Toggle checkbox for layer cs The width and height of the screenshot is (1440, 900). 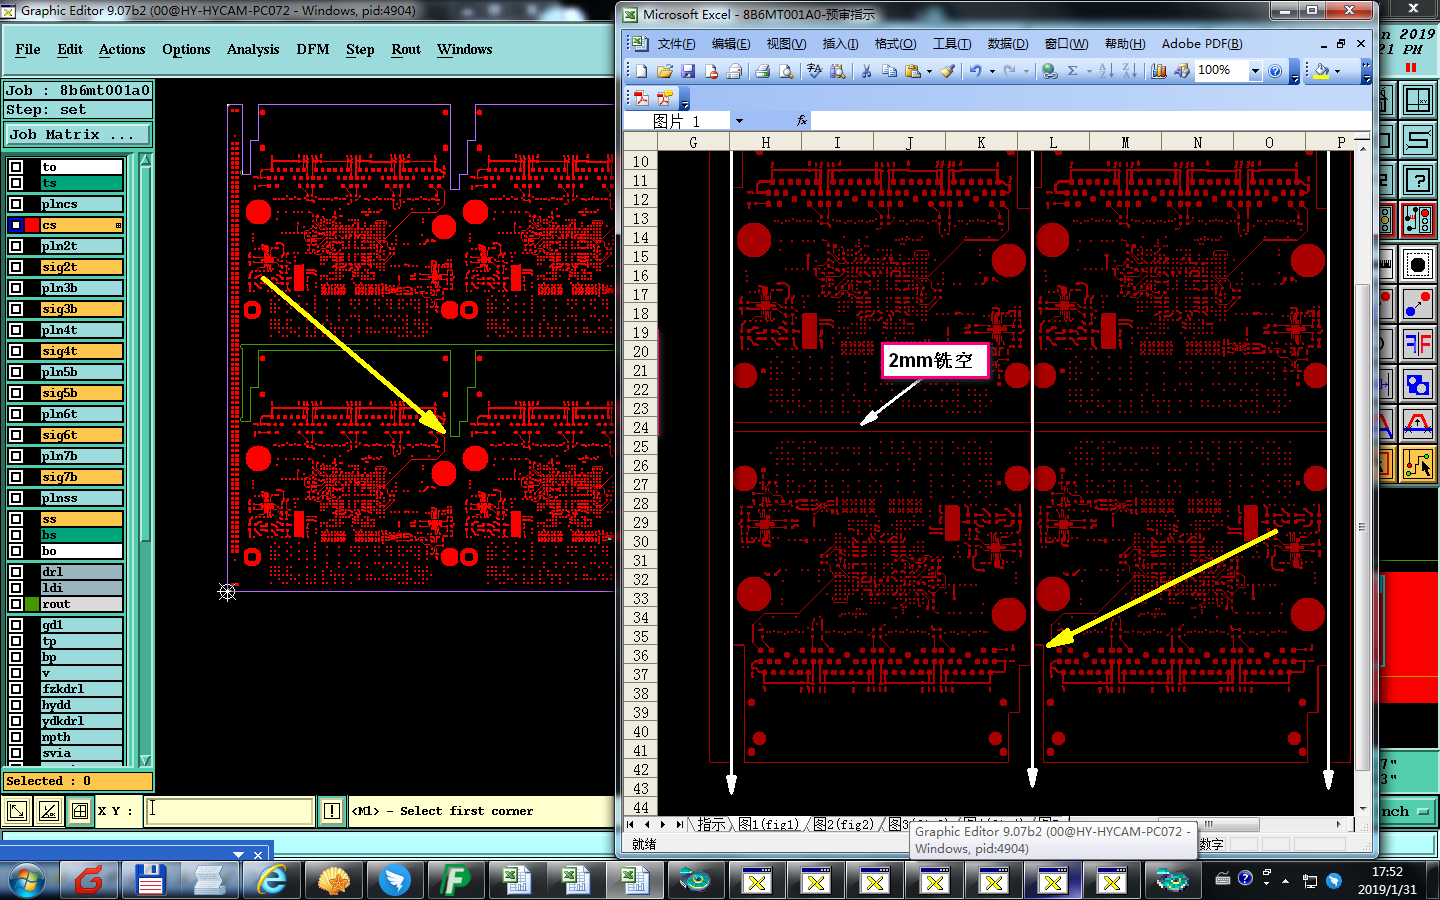click(x=16, y=225)
